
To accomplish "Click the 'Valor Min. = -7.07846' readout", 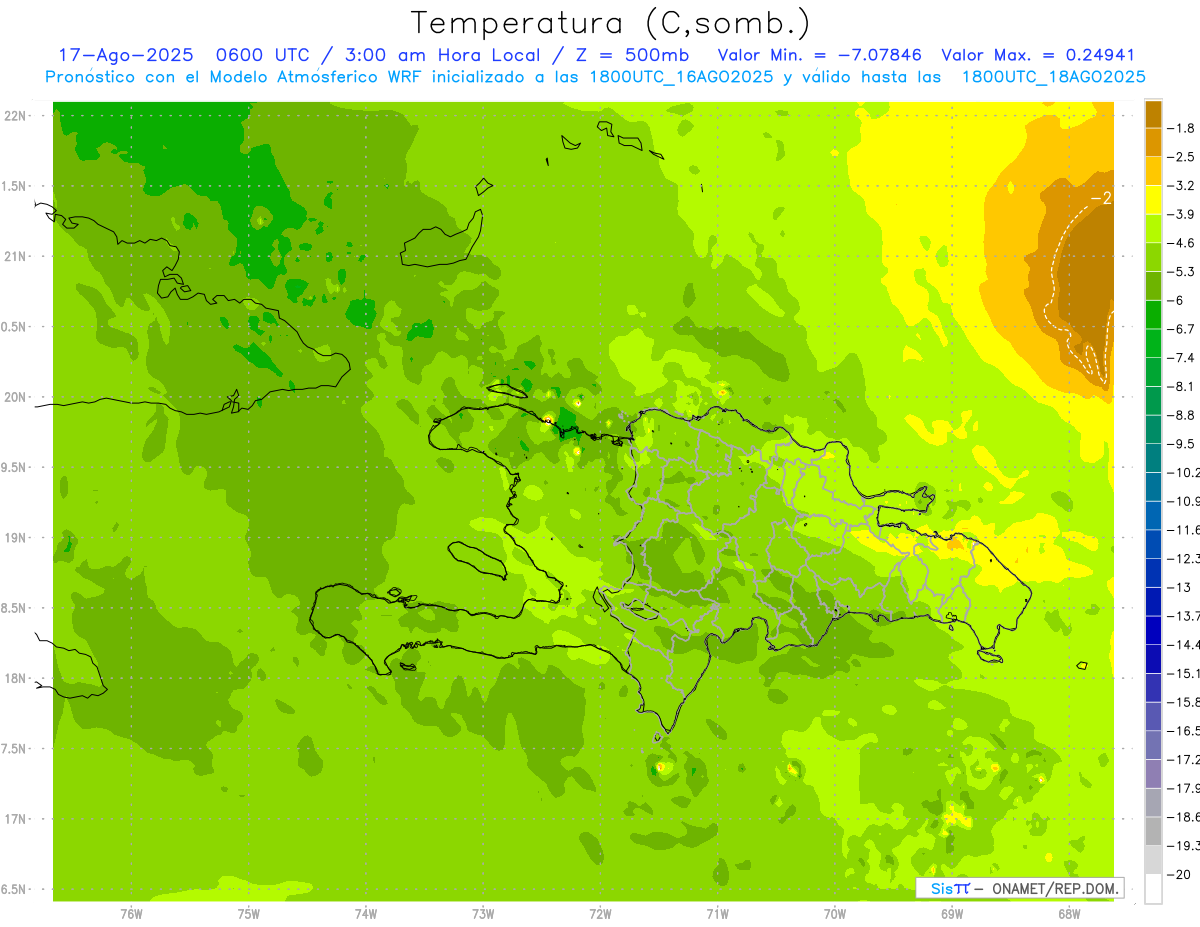I will click(x=820, y=55).
